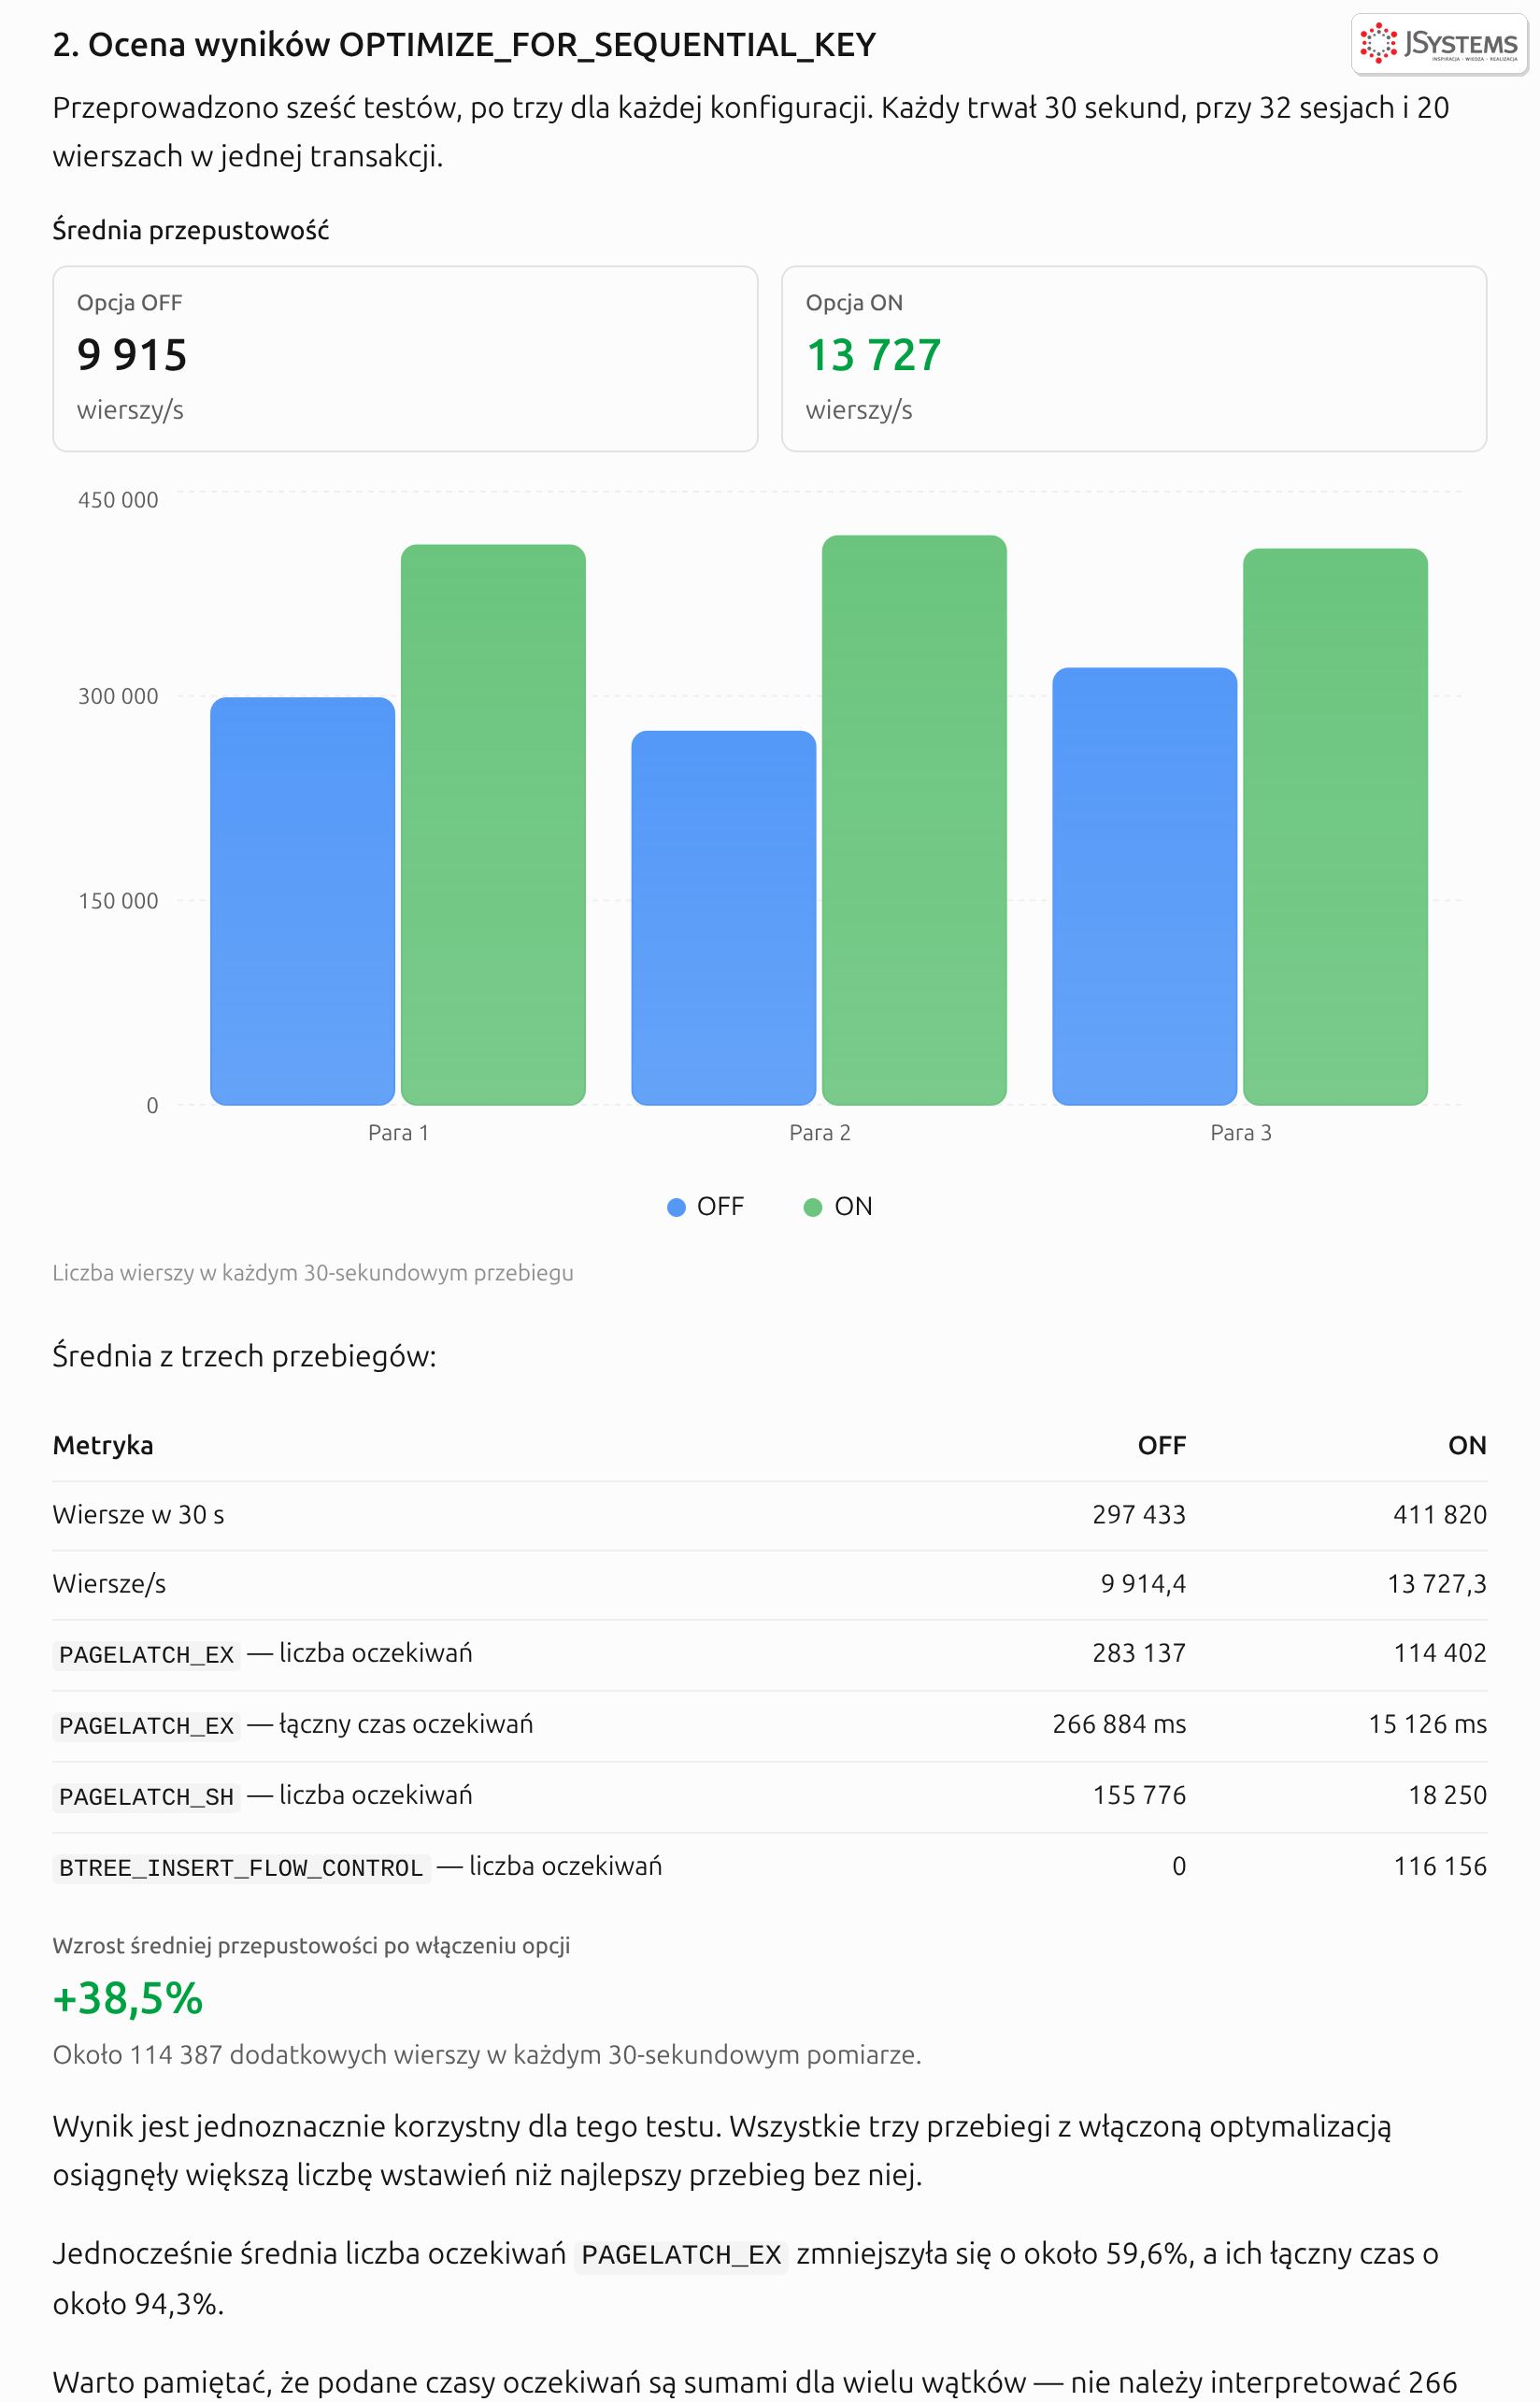Click the Wiersze w 30 s row label
Image resolution: width=1540 pixels, height=2402 pixels.
(138, 1514)
